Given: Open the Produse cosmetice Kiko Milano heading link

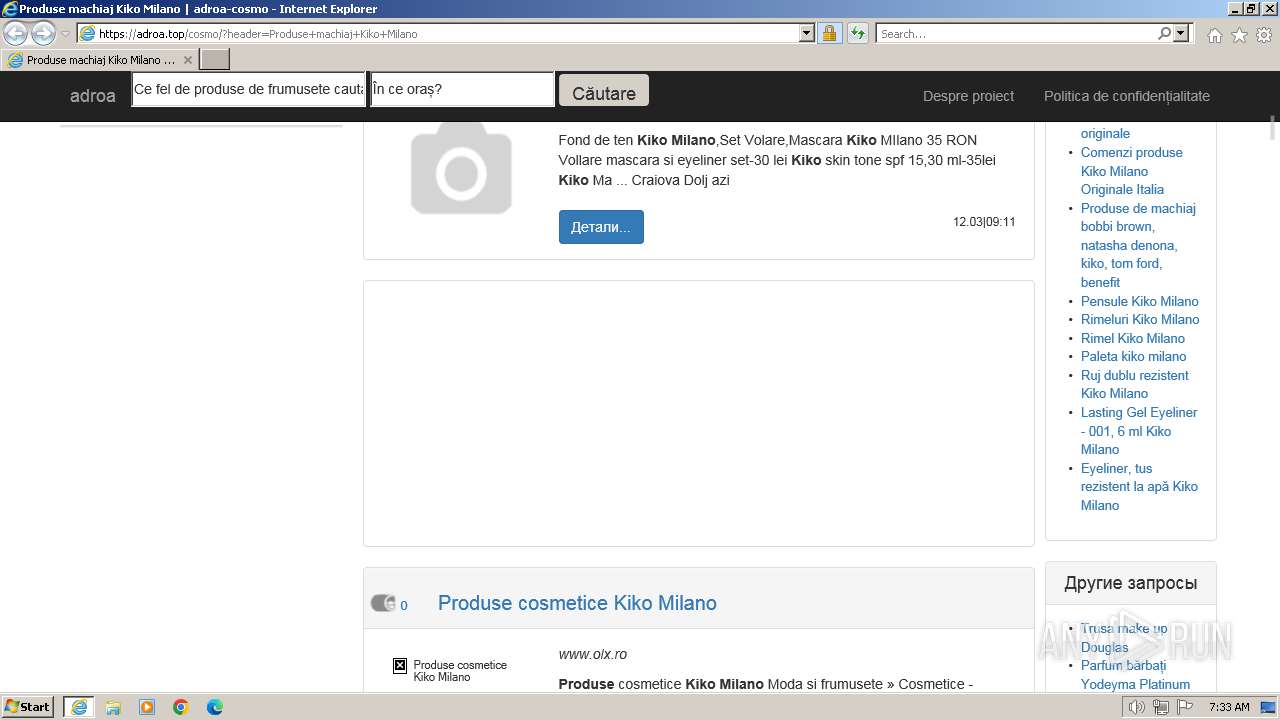Looking at the screenshot, I should (x=577, y=603).
